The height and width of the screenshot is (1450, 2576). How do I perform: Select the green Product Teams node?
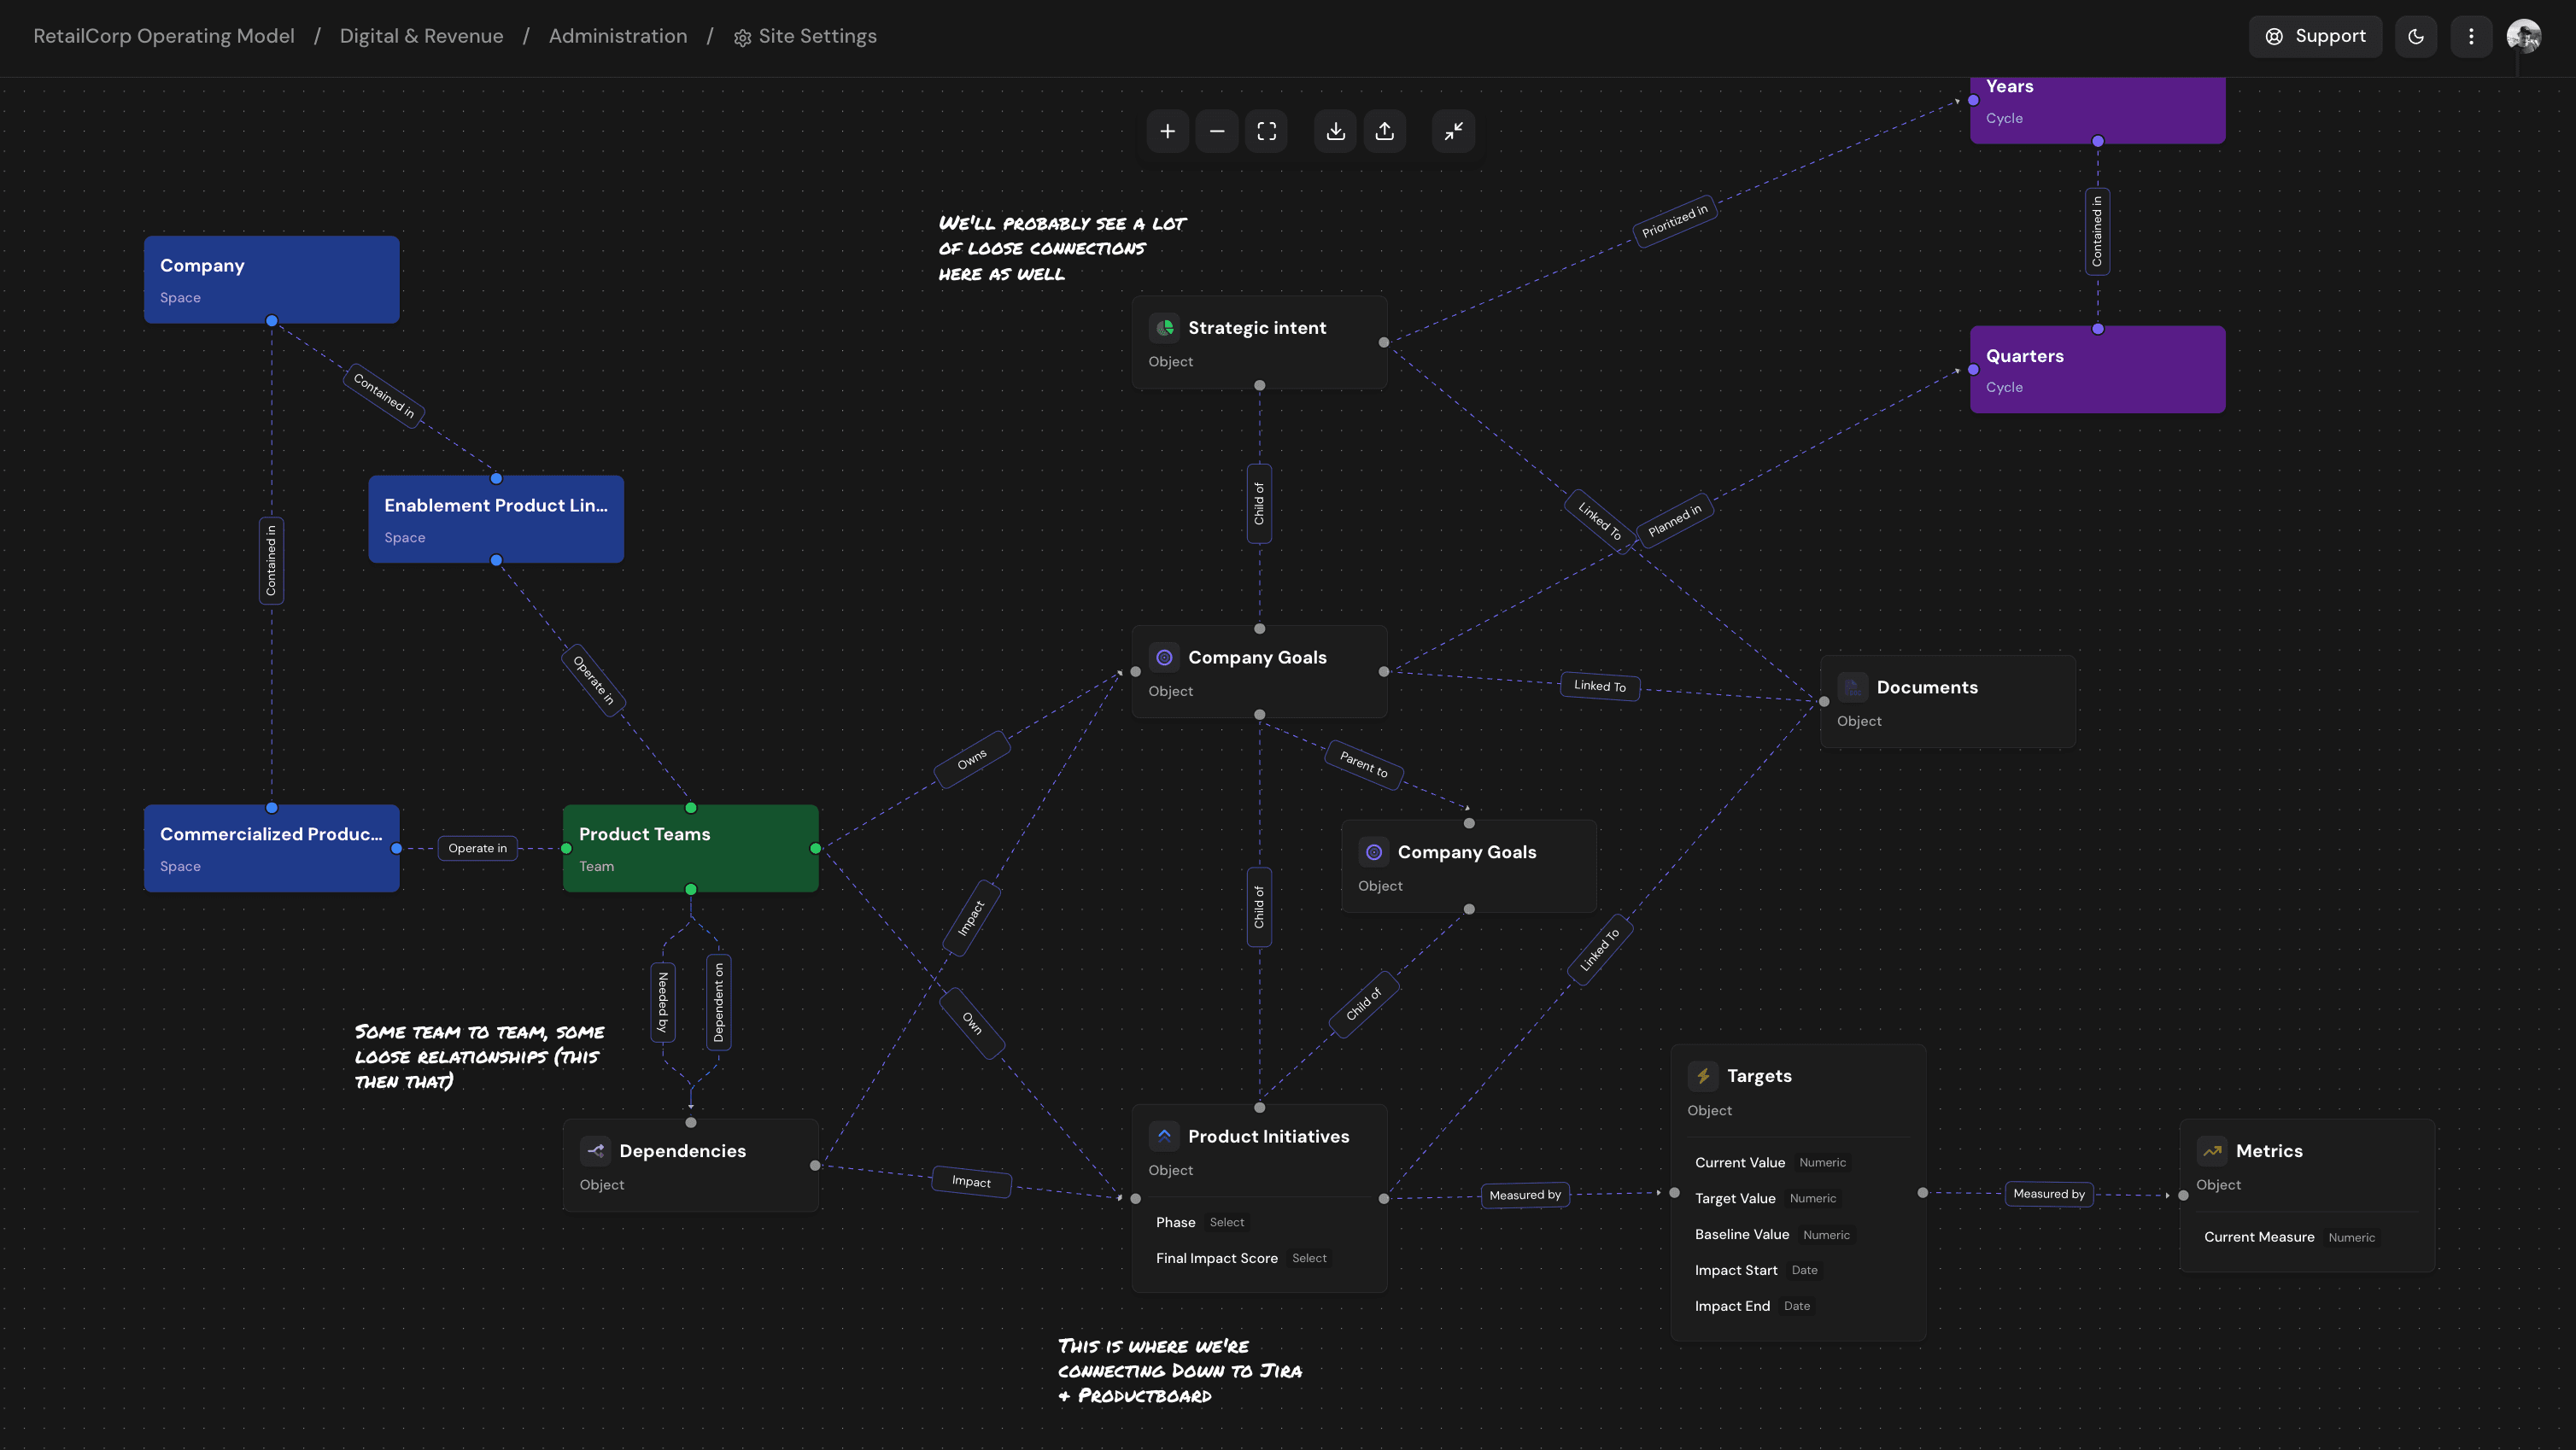pos(690,848)
